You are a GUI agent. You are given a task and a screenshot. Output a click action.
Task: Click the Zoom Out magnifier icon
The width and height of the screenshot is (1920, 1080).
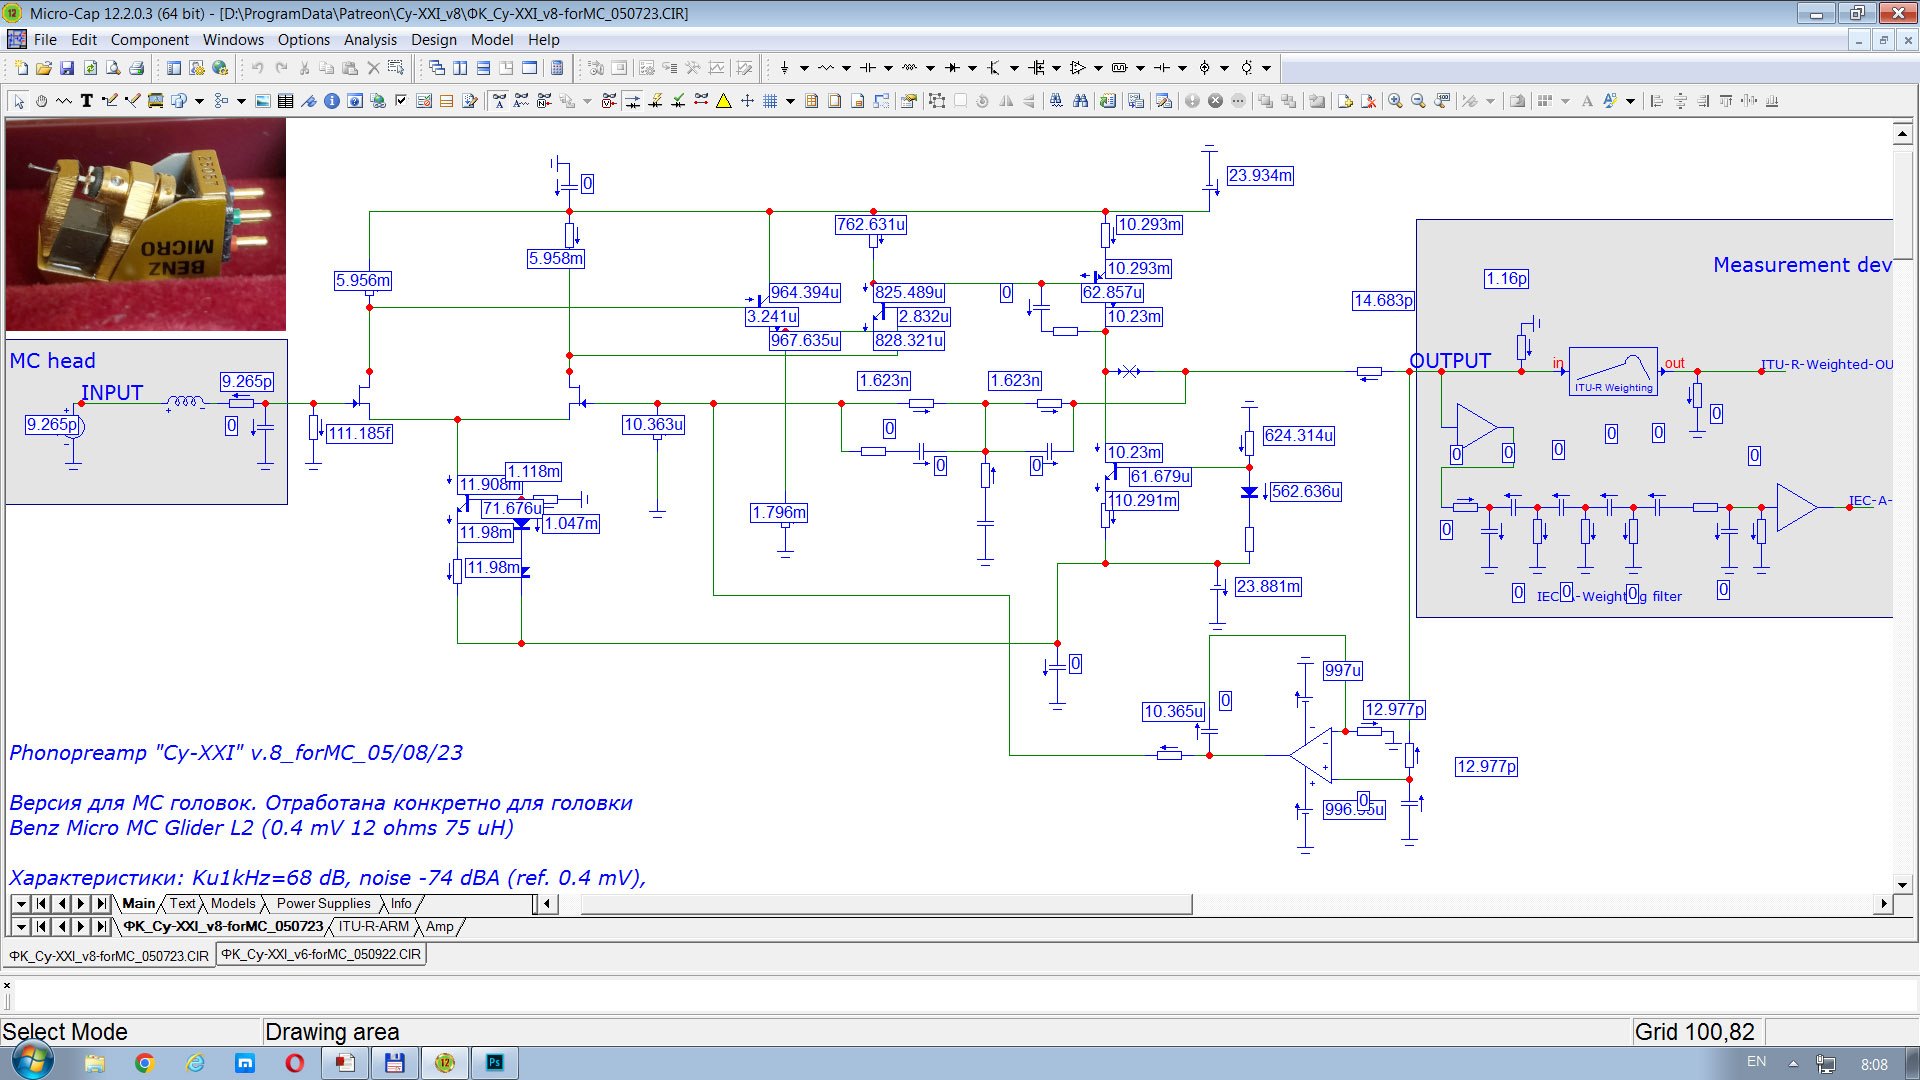[1418, 101]
